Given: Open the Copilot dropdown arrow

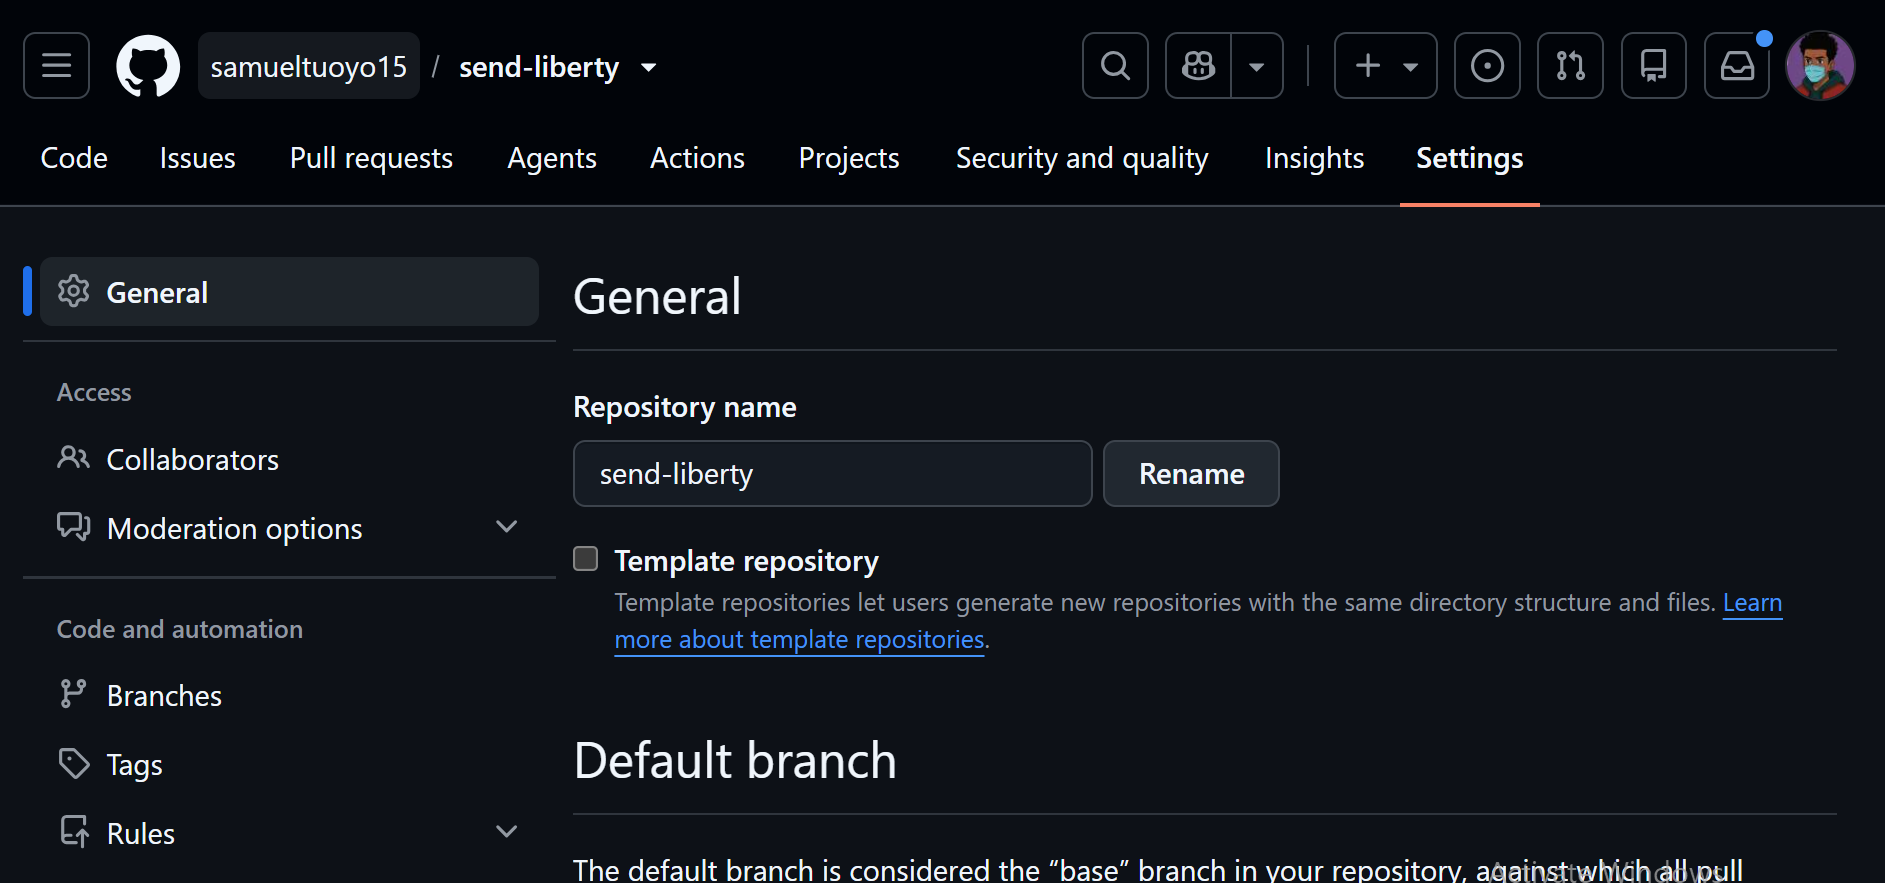Looking at the screenshot, I should (1257, 66).
